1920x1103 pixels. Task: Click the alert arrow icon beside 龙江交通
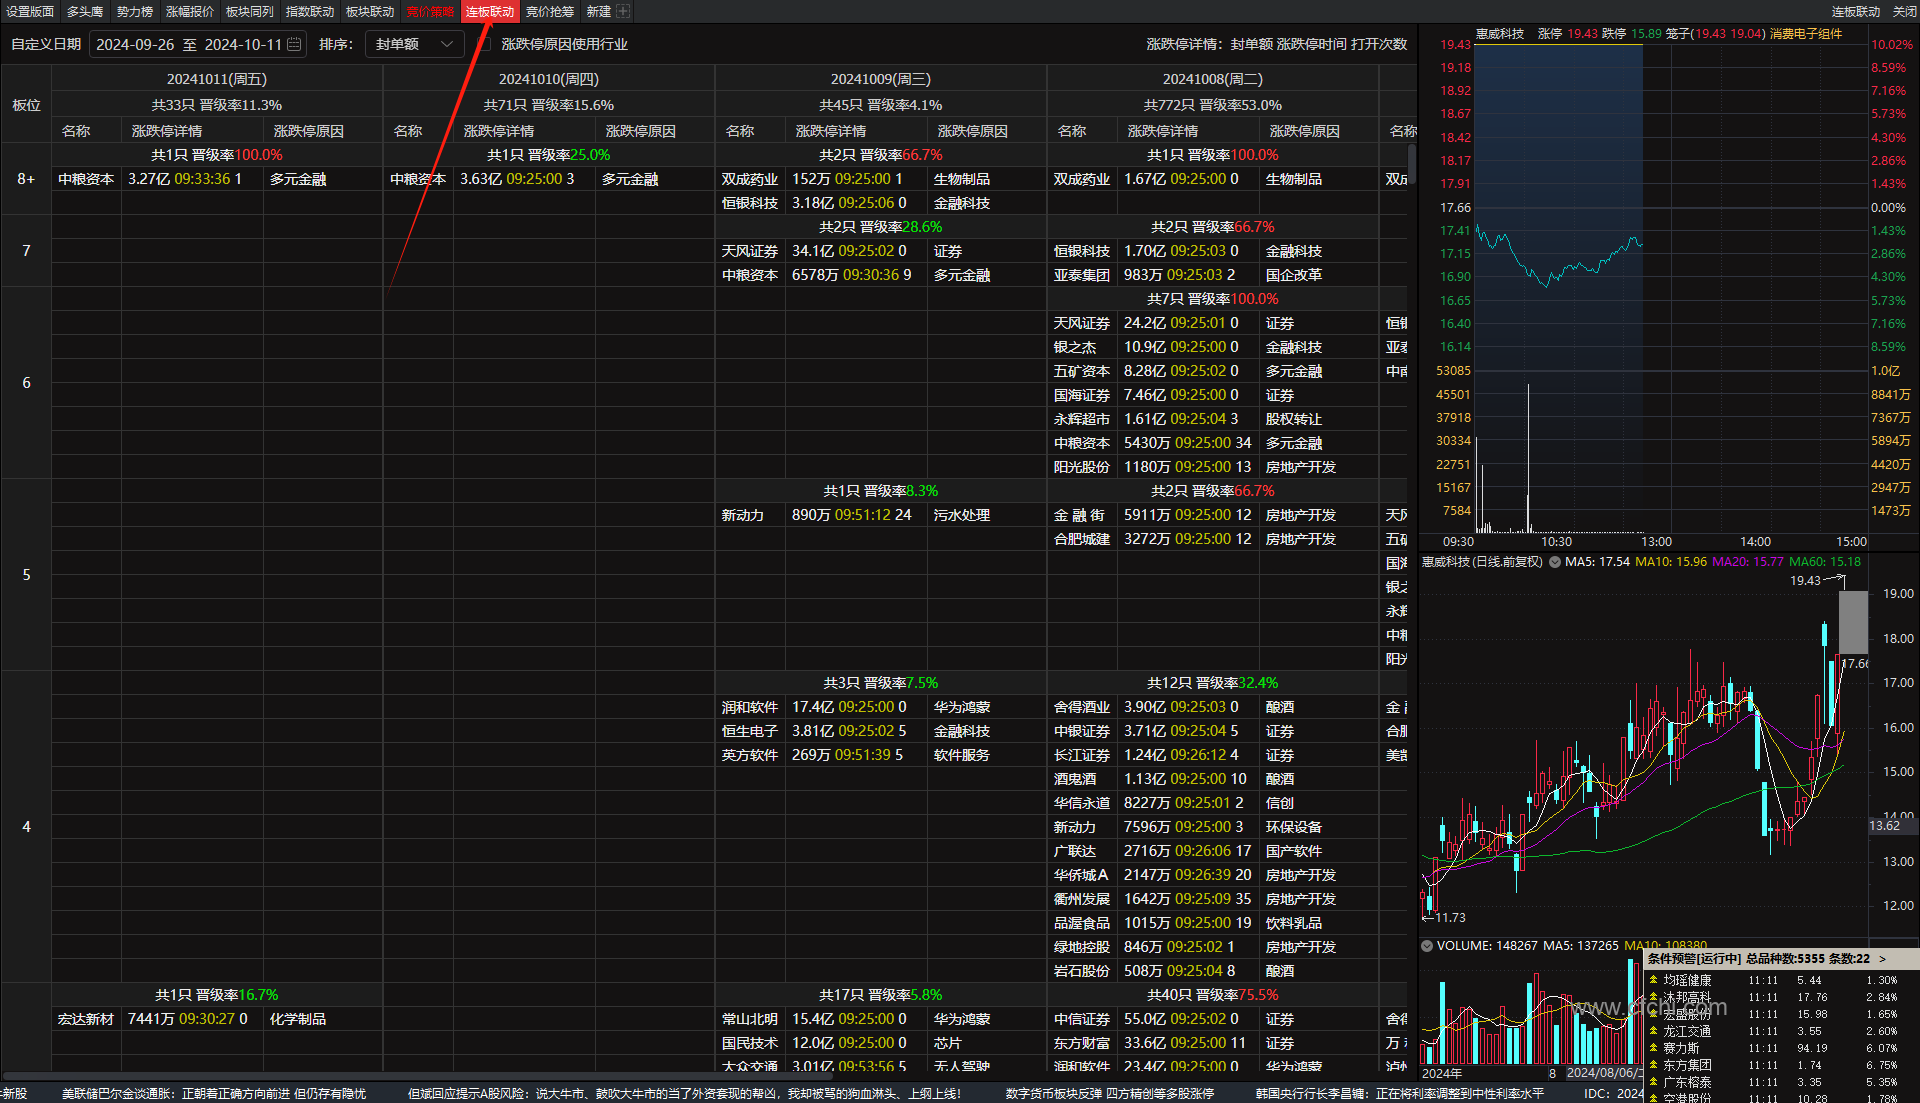click(x=1654, y=1031)
